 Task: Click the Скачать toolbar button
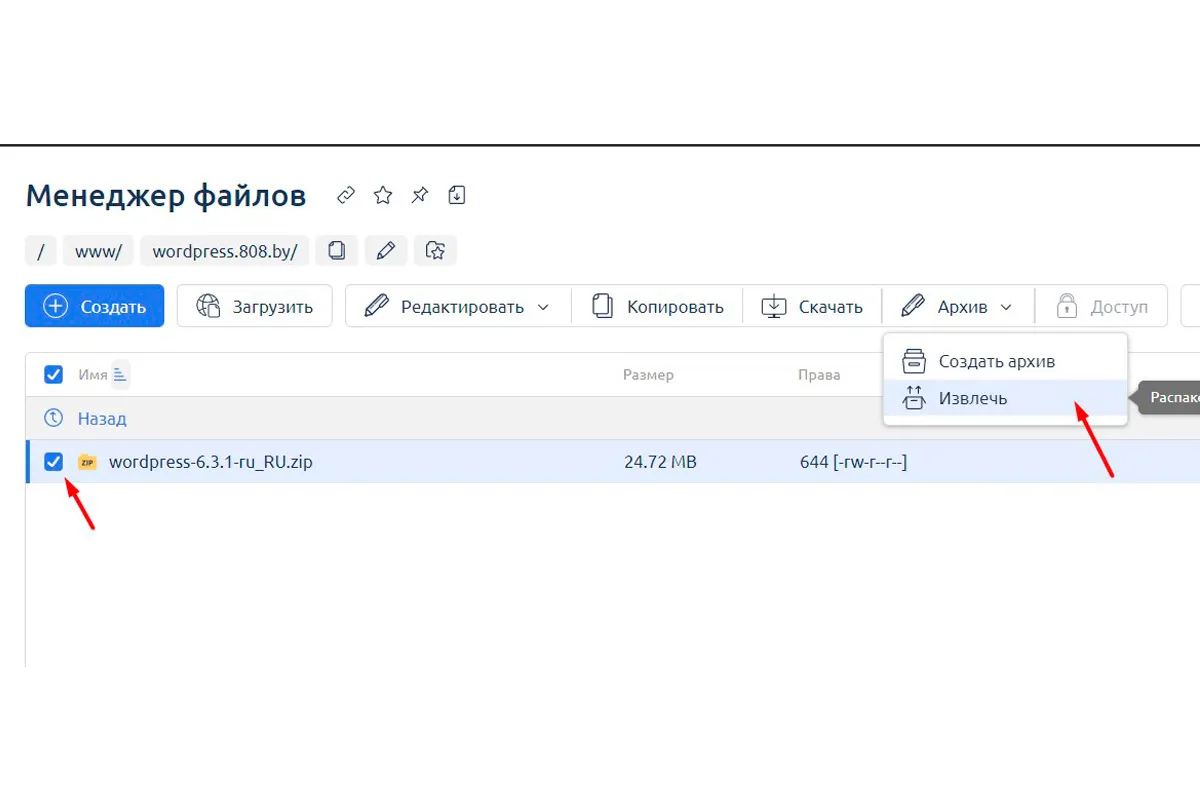812,307
